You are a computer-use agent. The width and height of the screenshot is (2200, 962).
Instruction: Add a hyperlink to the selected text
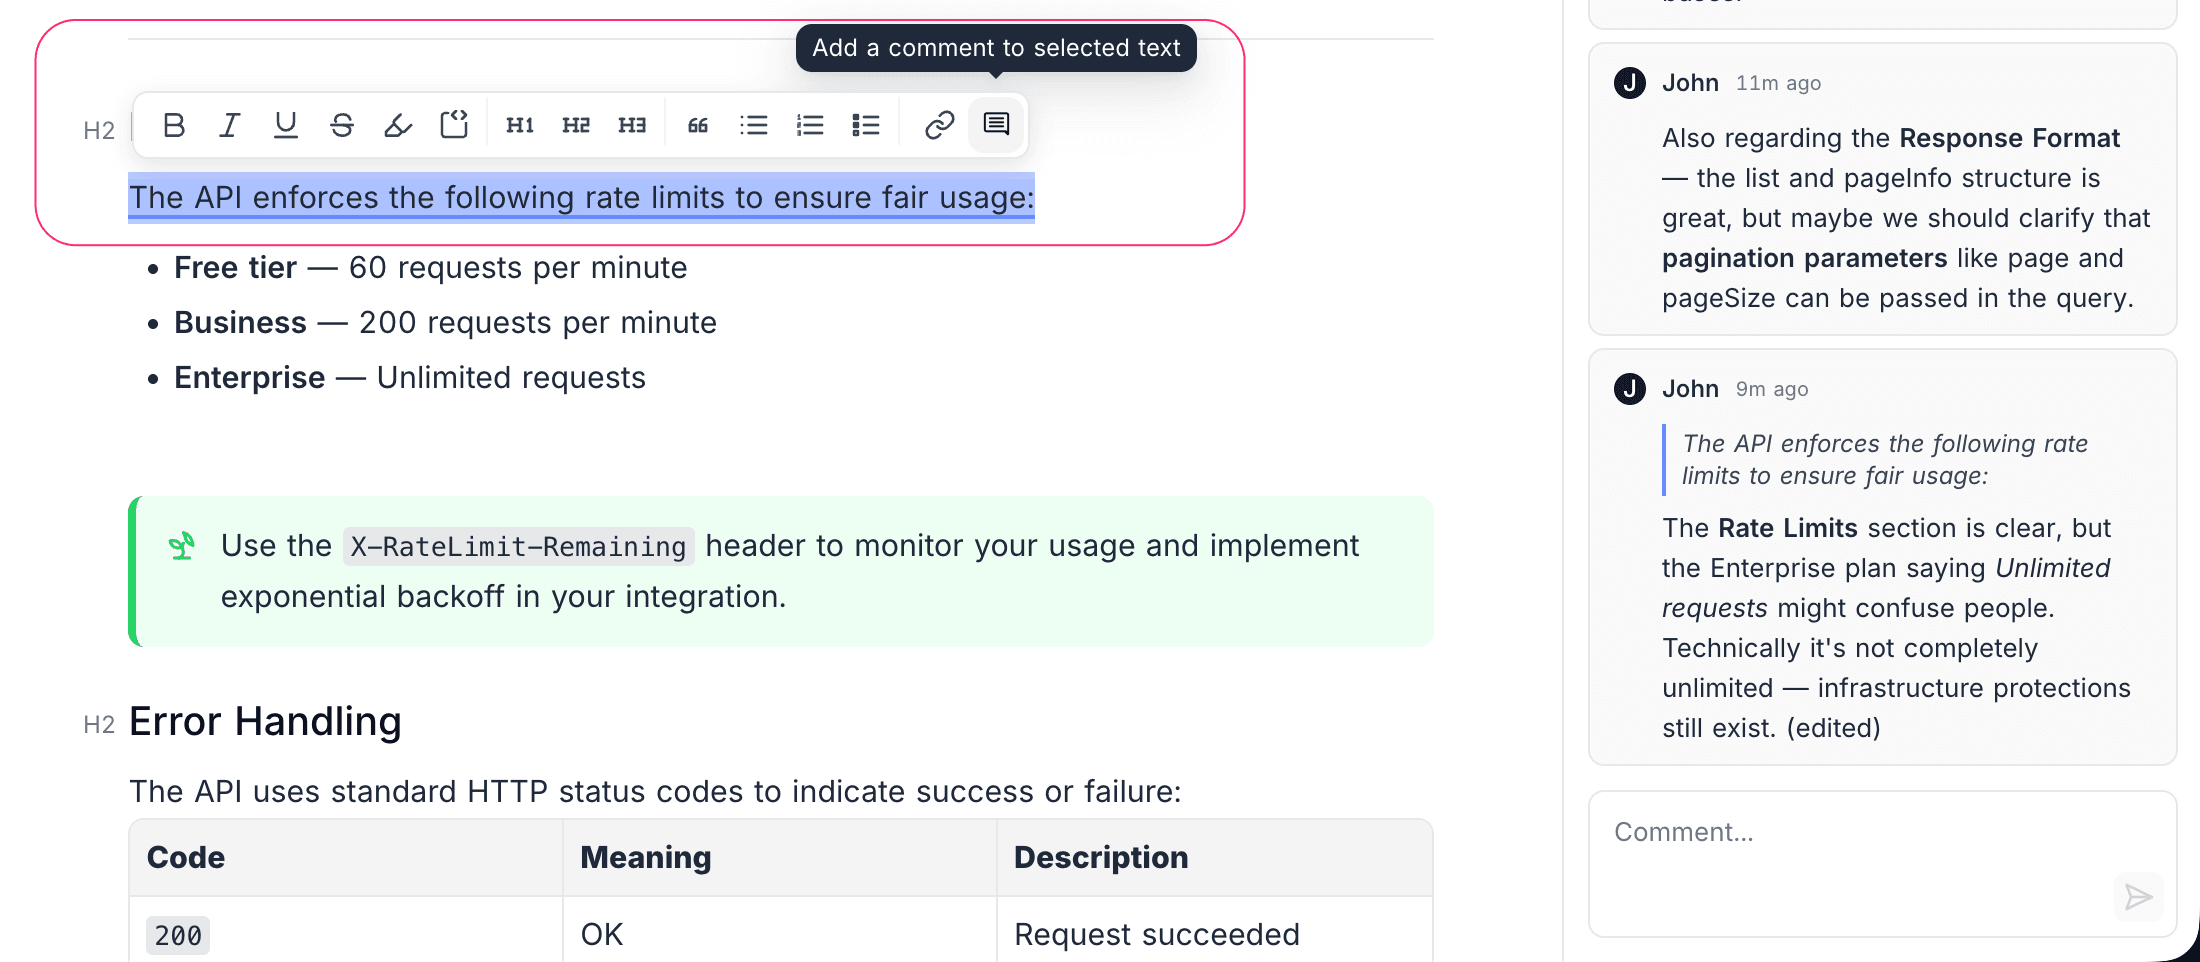coord(940,125)
